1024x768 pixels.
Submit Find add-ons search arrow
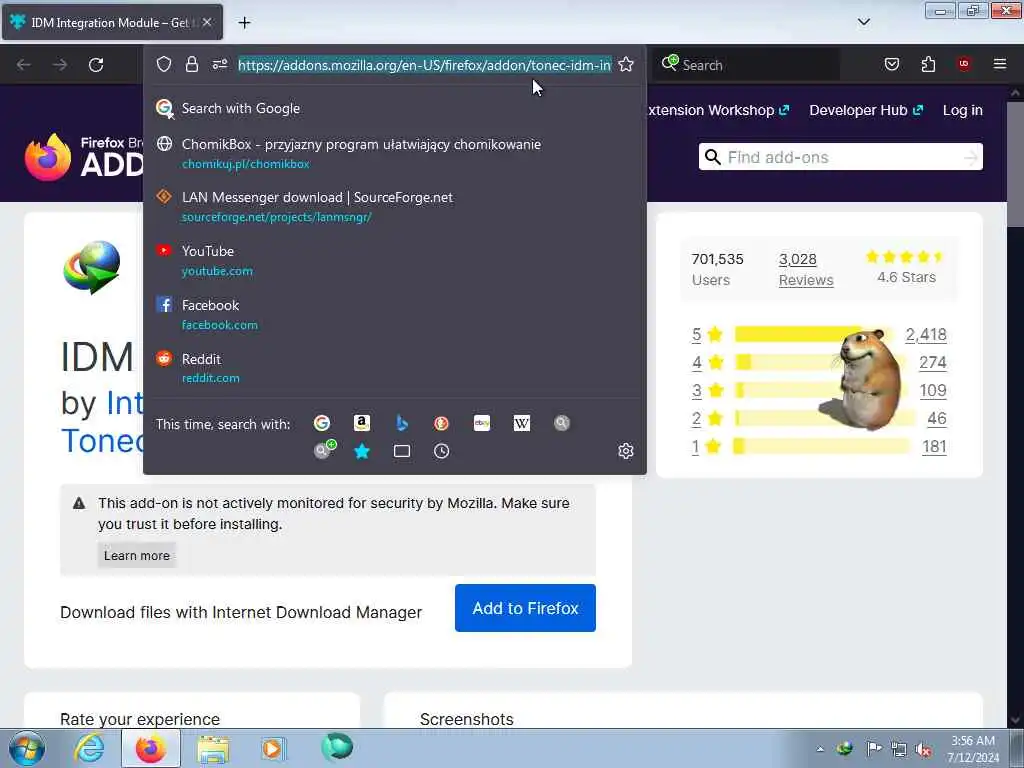971,157
